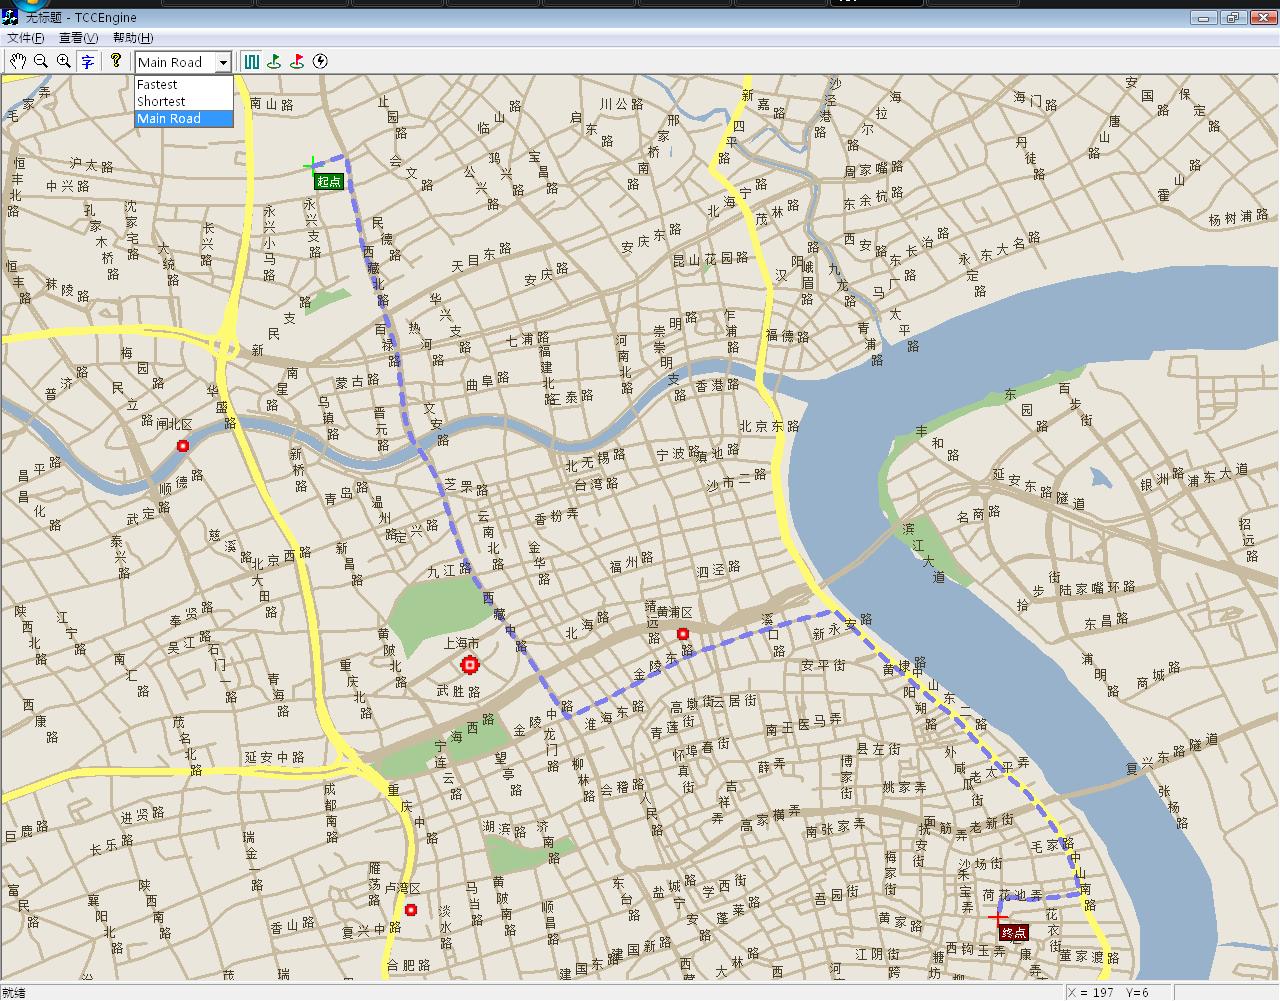Open the 帮助(H) menu

click(132, 38)
